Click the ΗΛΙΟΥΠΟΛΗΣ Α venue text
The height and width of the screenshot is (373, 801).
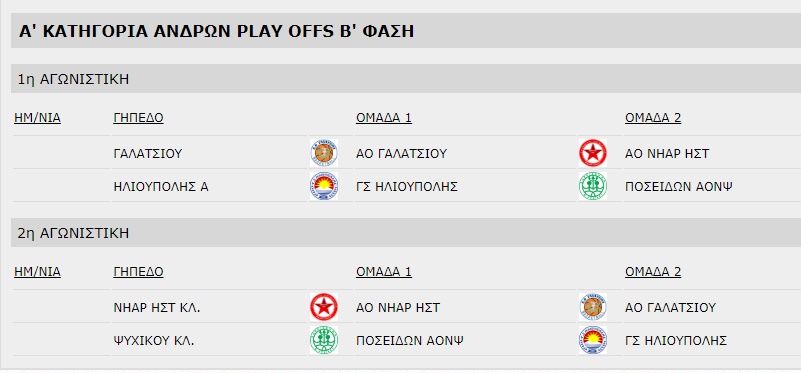click(161, 187)
